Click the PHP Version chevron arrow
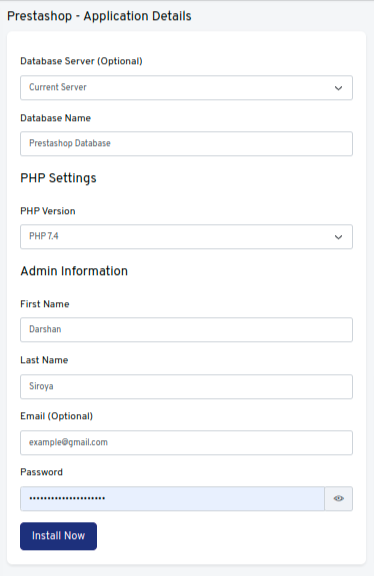The width and height of the screenshot is (374, 576). [338, 237]
